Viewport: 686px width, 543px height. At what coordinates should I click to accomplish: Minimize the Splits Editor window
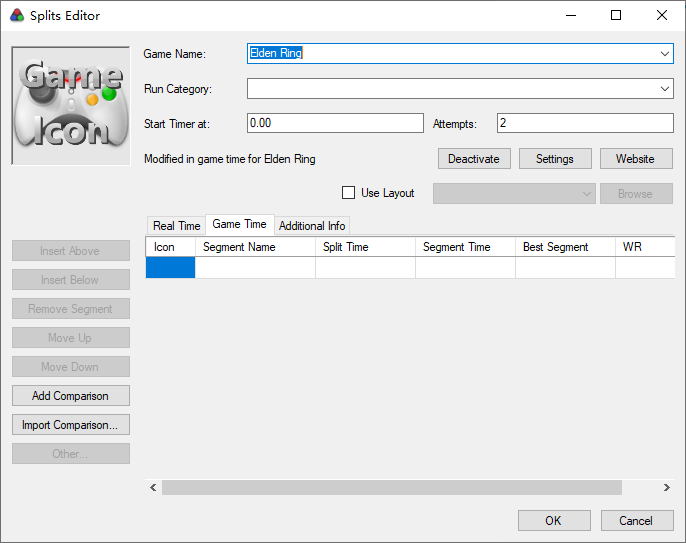click(x=571, y=15)
